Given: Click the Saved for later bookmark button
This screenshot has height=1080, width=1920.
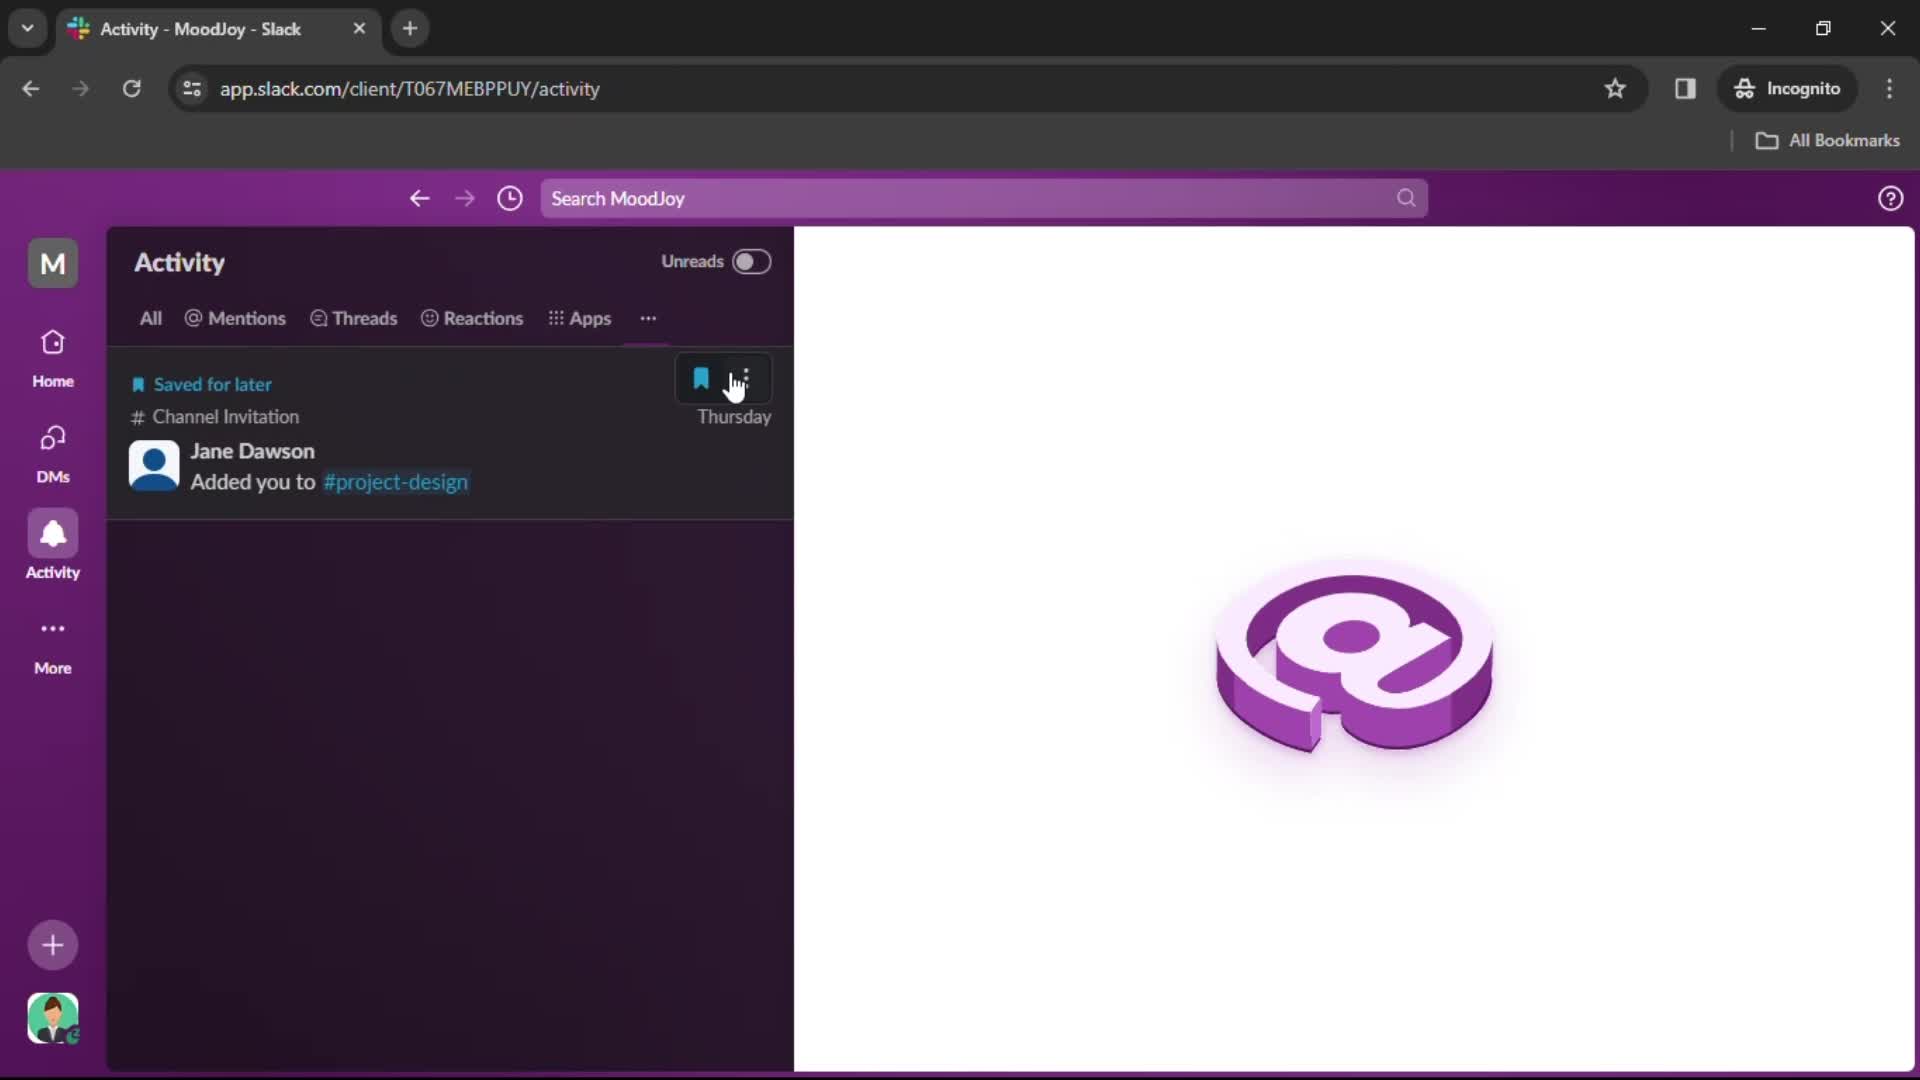Looking at the screenshot, I should pyautogui.click(x=700, y=381).
